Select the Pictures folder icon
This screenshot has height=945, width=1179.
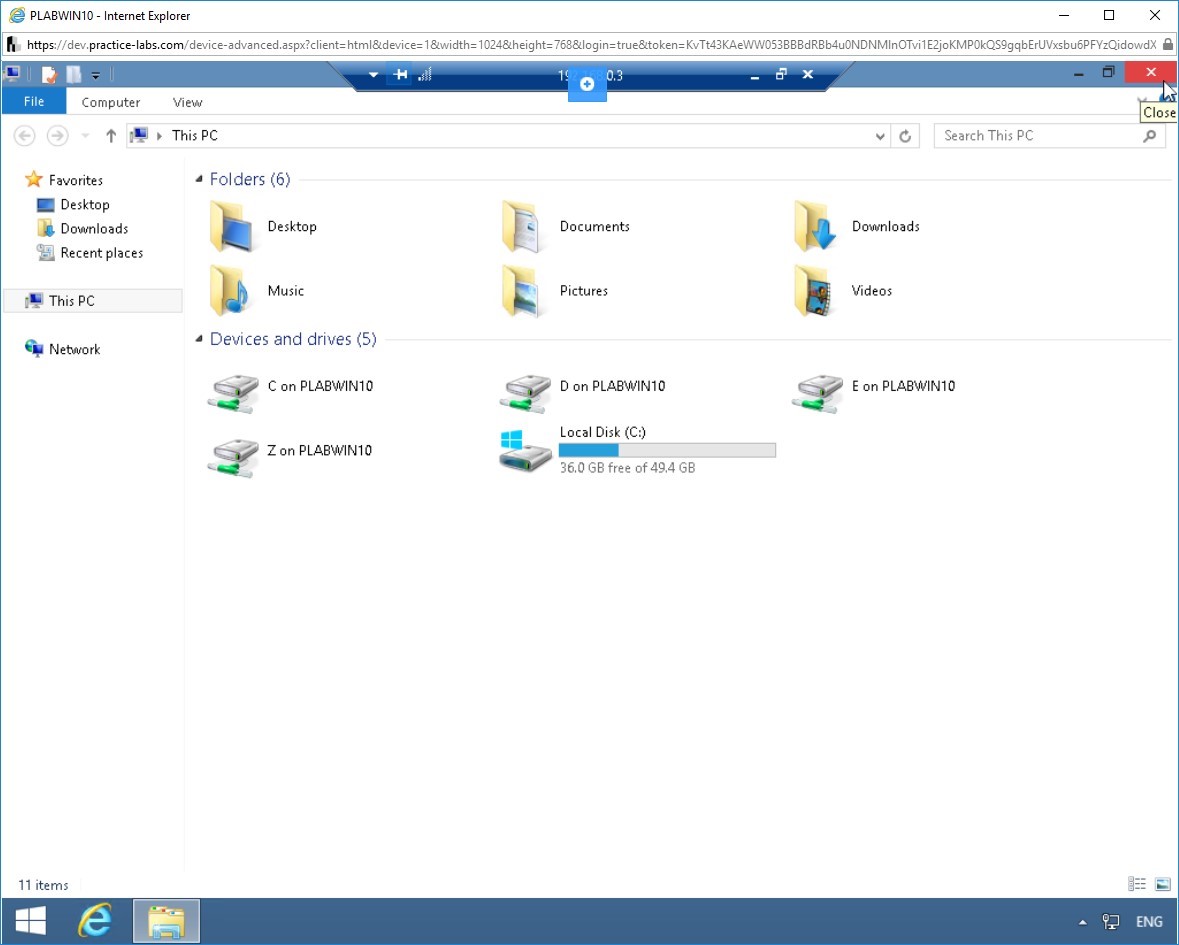pyautogui.click(x=523, y=291)
